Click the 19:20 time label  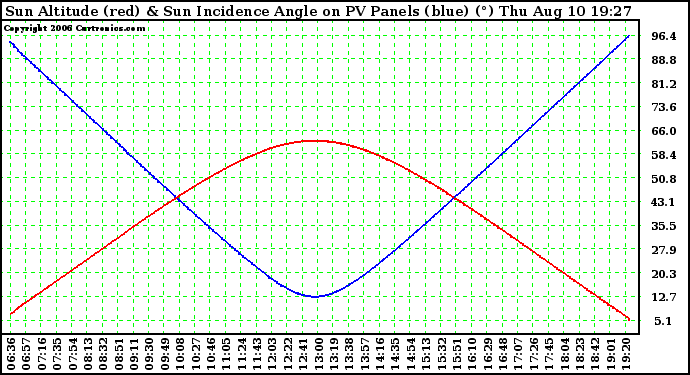click(625, 354)
